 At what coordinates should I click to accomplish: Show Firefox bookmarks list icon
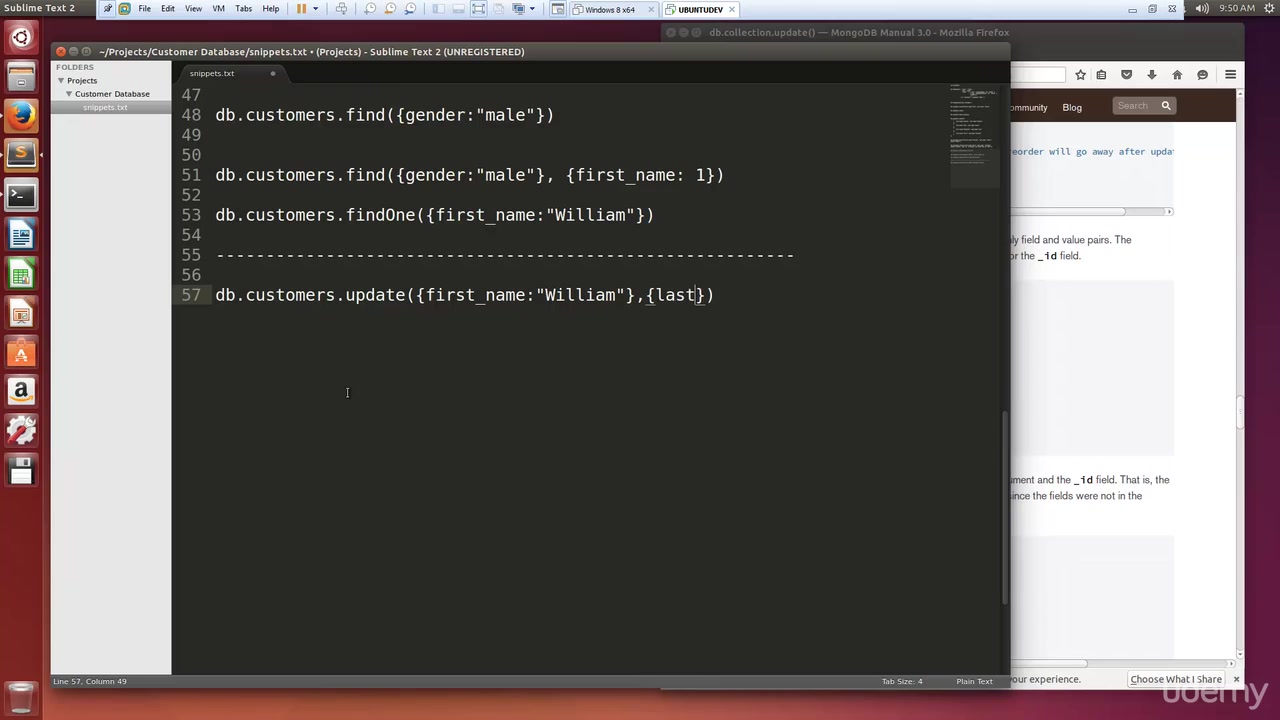(x=1101, y=75)
